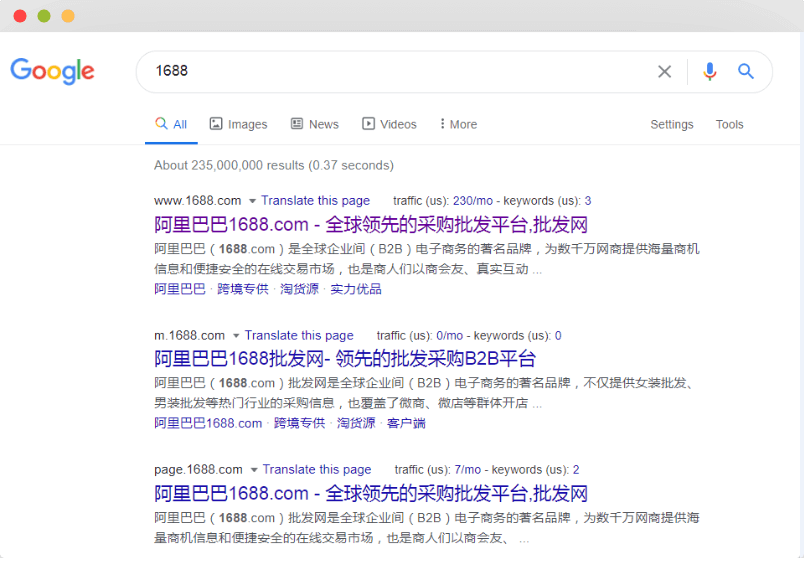This screenshot has width=804, height=562.
Task: Click the About 235,000,000 results text
Action: (274, 165)
